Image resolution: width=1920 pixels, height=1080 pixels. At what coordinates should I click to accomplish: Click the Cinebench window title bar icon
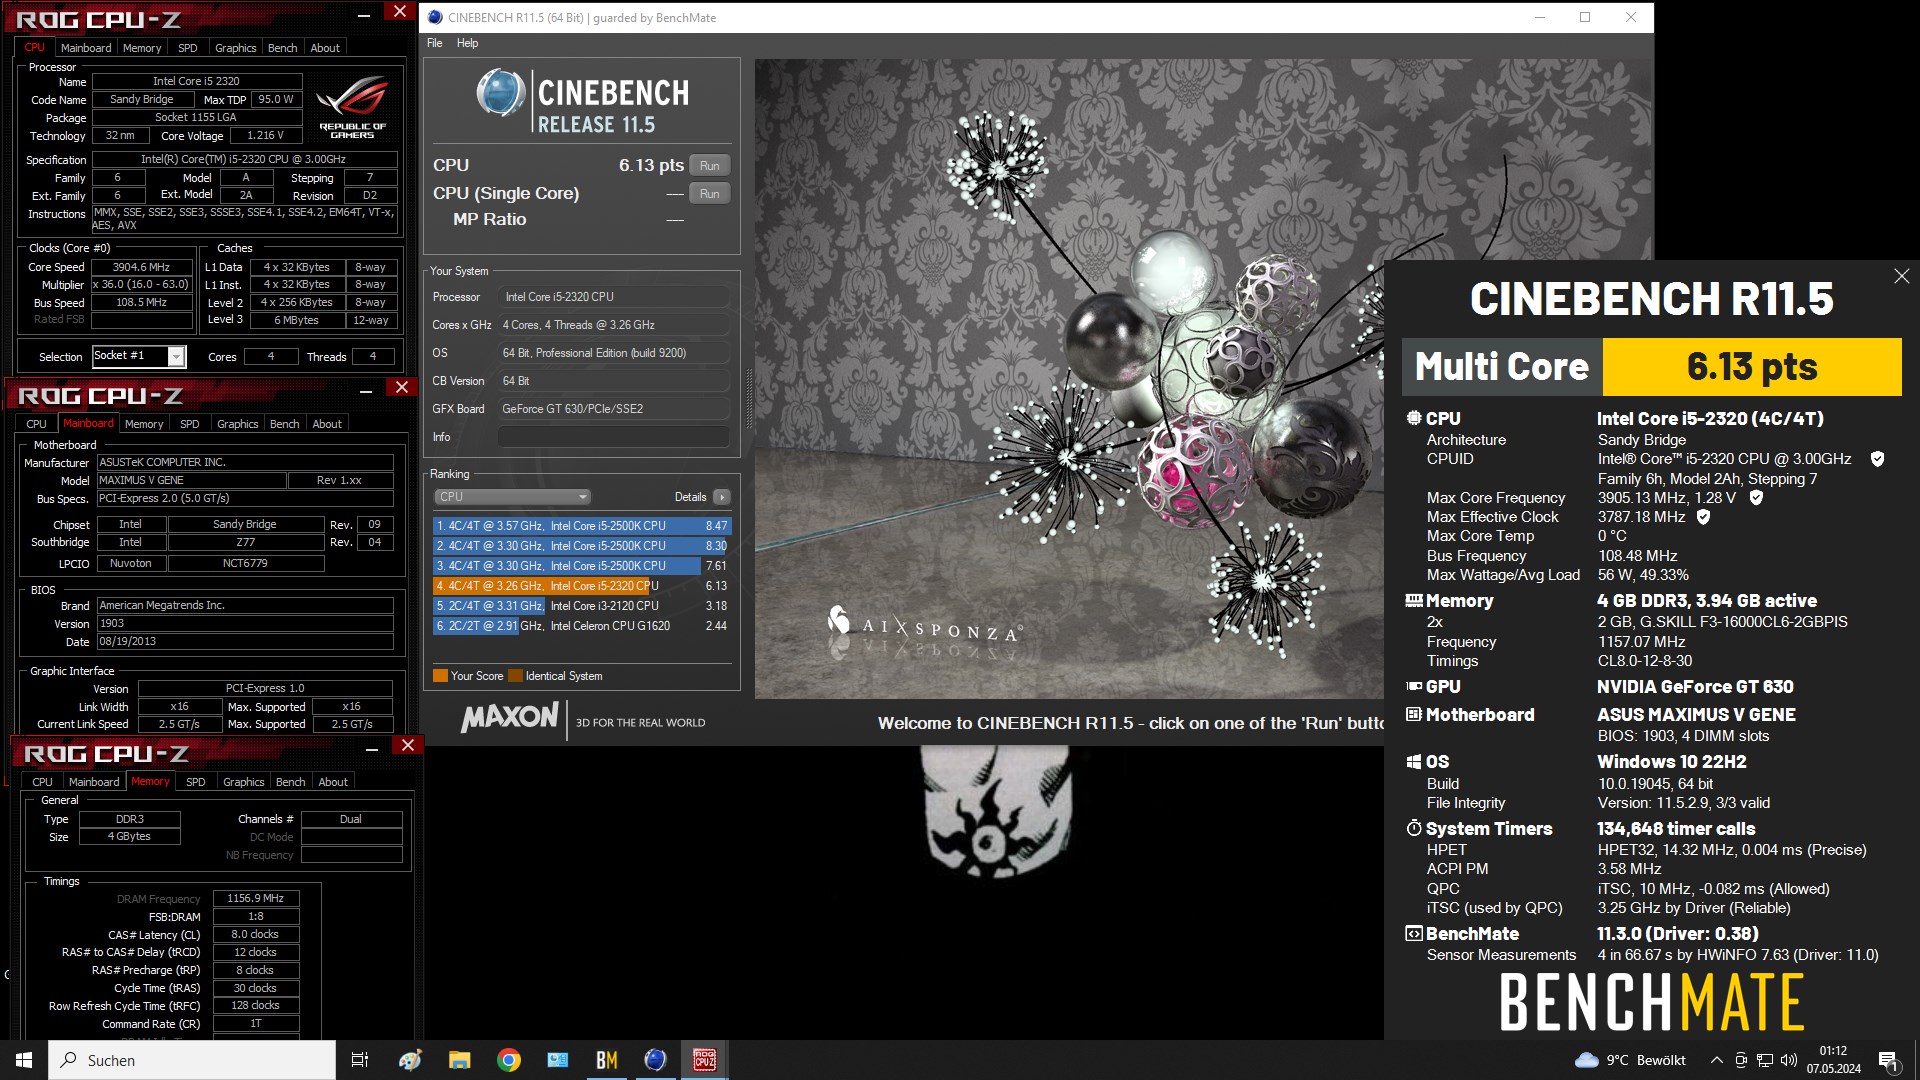(435, 17)
